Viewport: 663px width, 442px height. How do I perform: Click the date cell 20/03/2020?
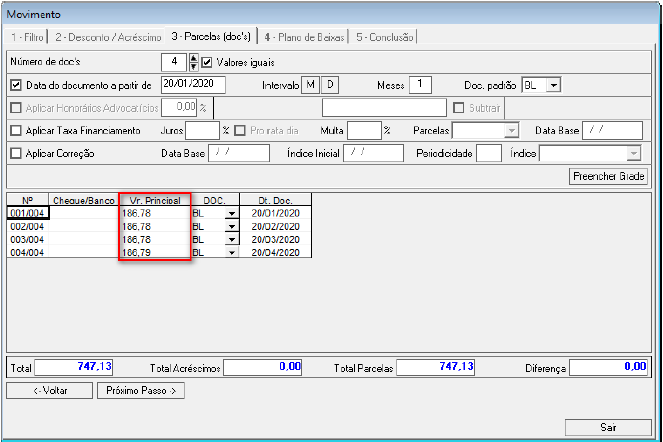click(x=276, y=239)
